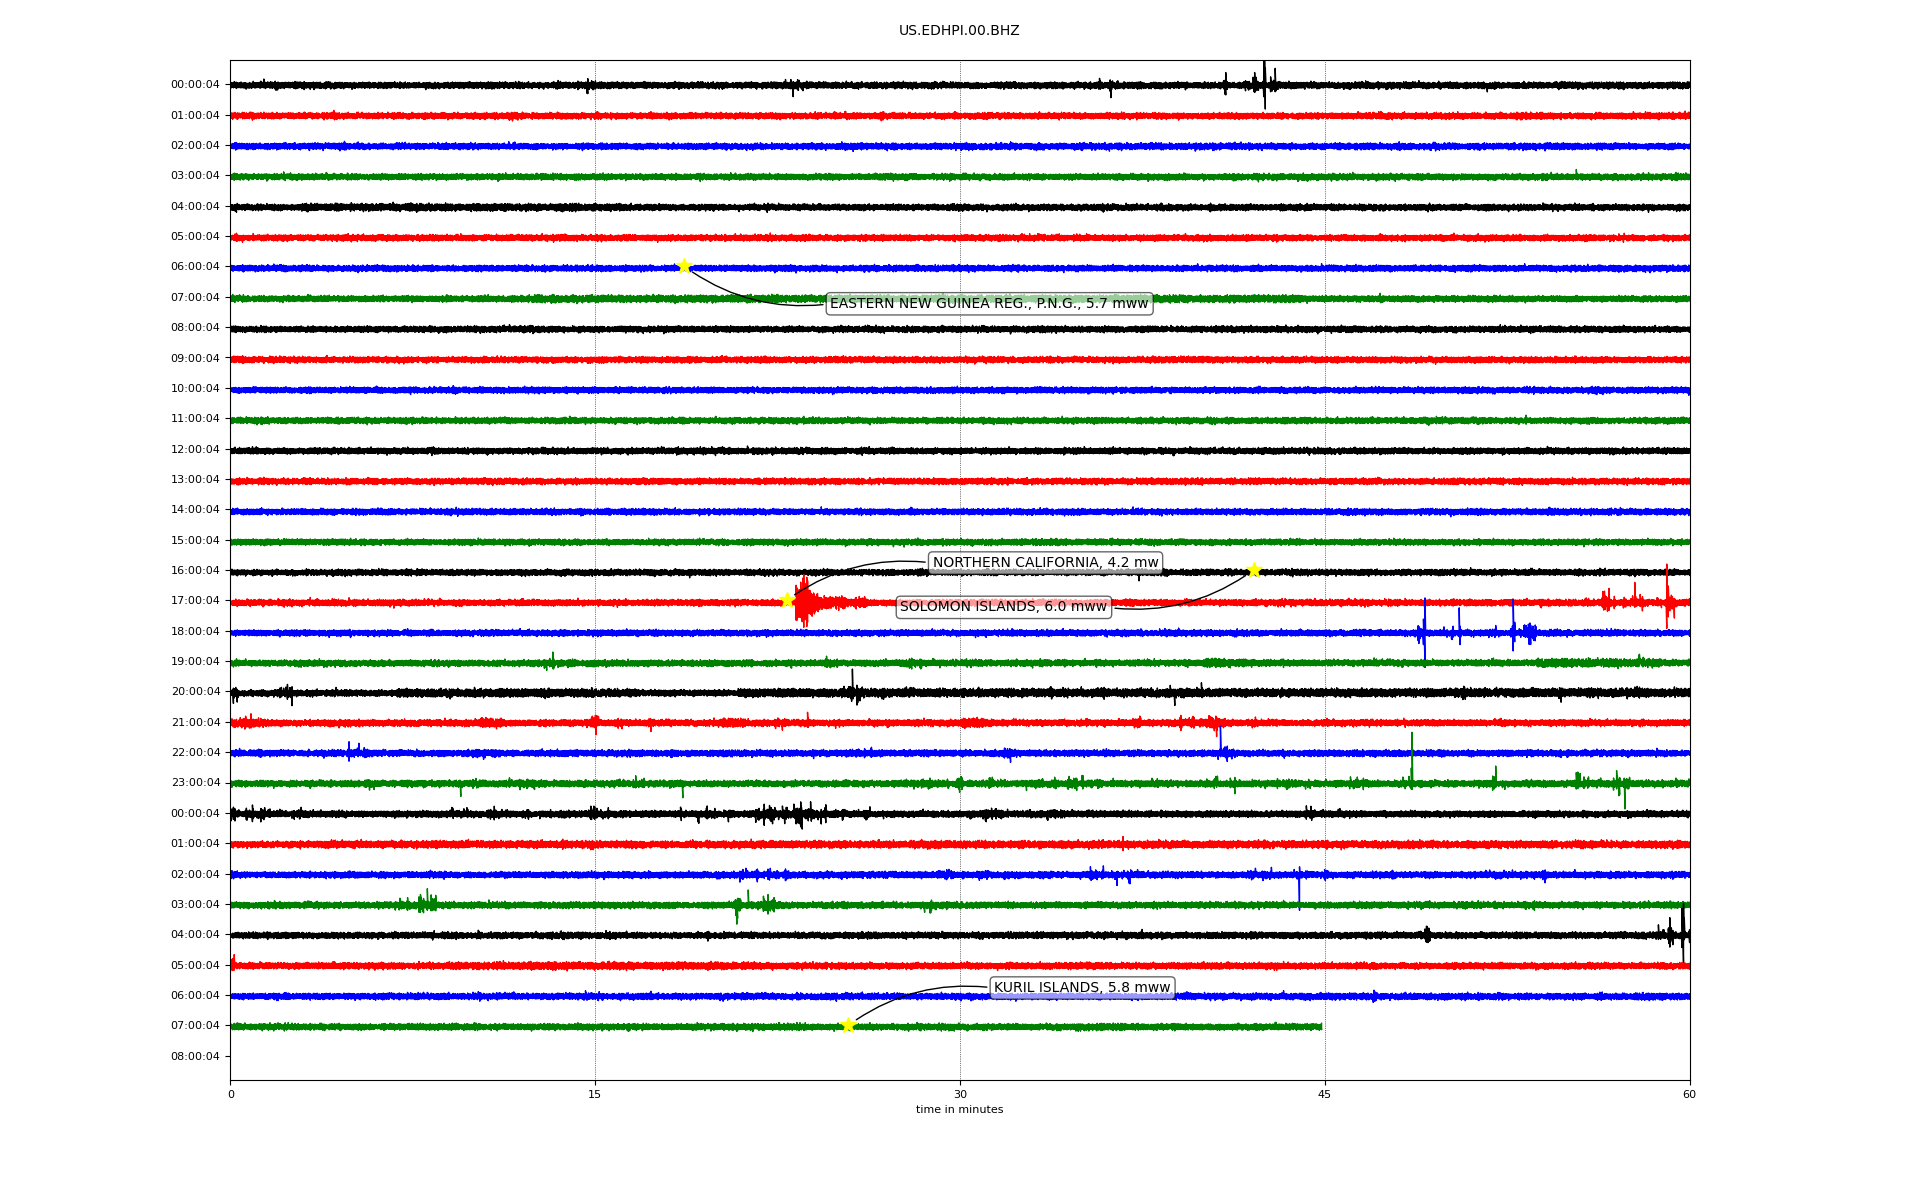Click the 06:00:04 label near the top

[x=195, y=267]
